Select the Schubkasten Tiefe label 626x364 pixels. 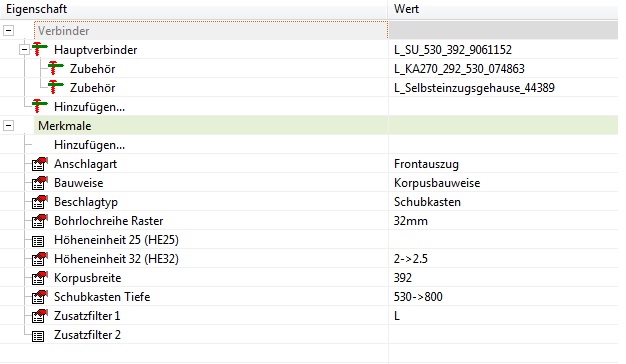pyautogui.click(x=102, y=297)
